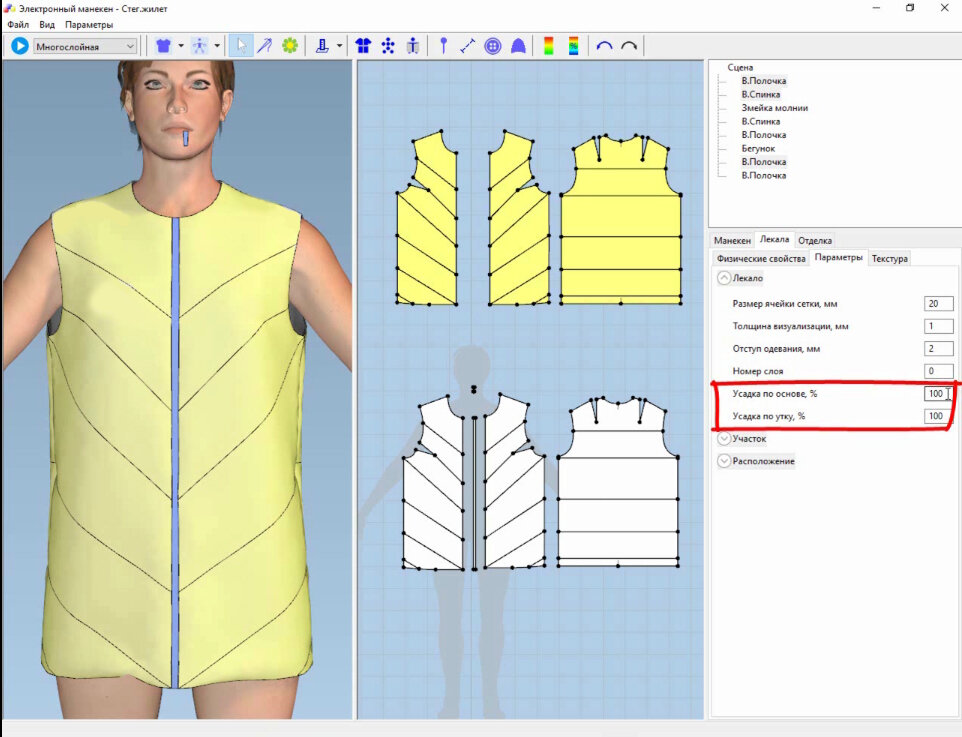Open the Физические свойства sub-tab
This screenshot has height=737, width=962.
tap(761, 259)
